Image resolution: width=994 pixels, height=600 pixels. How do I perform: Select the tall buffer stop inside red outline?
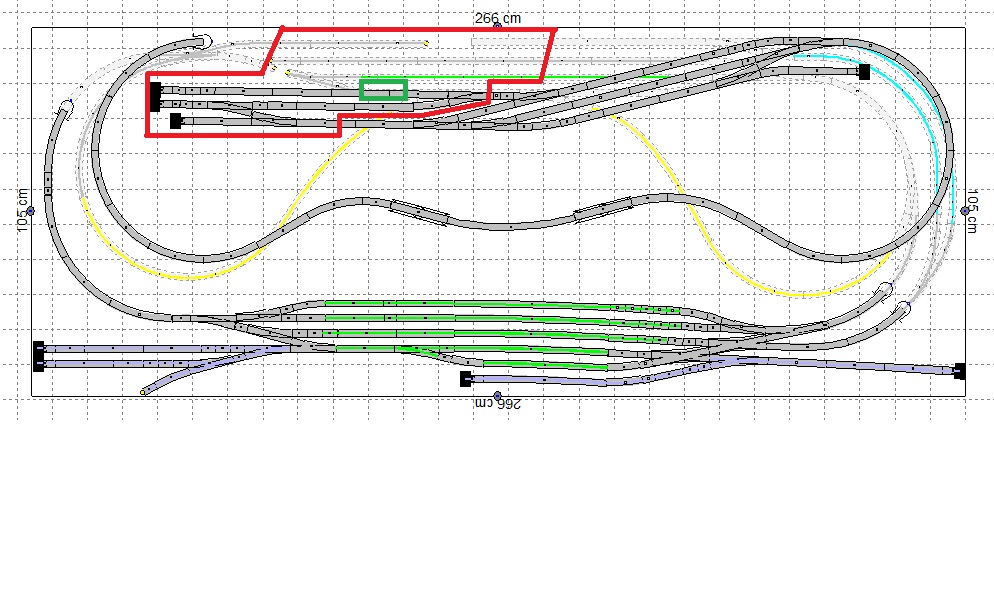[x=155, y=96]
